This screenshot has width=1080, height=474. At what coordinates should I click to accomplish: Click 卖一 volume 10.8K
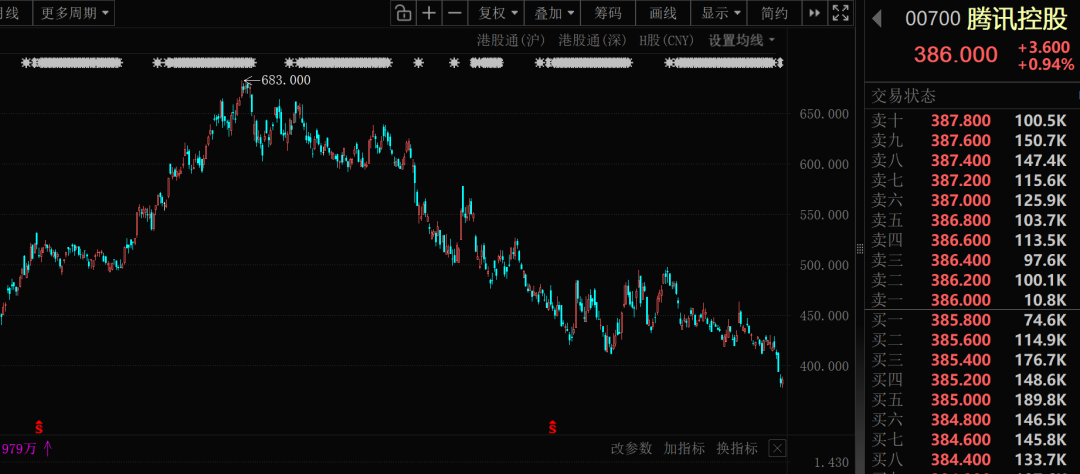click(x=1045, y=300)
